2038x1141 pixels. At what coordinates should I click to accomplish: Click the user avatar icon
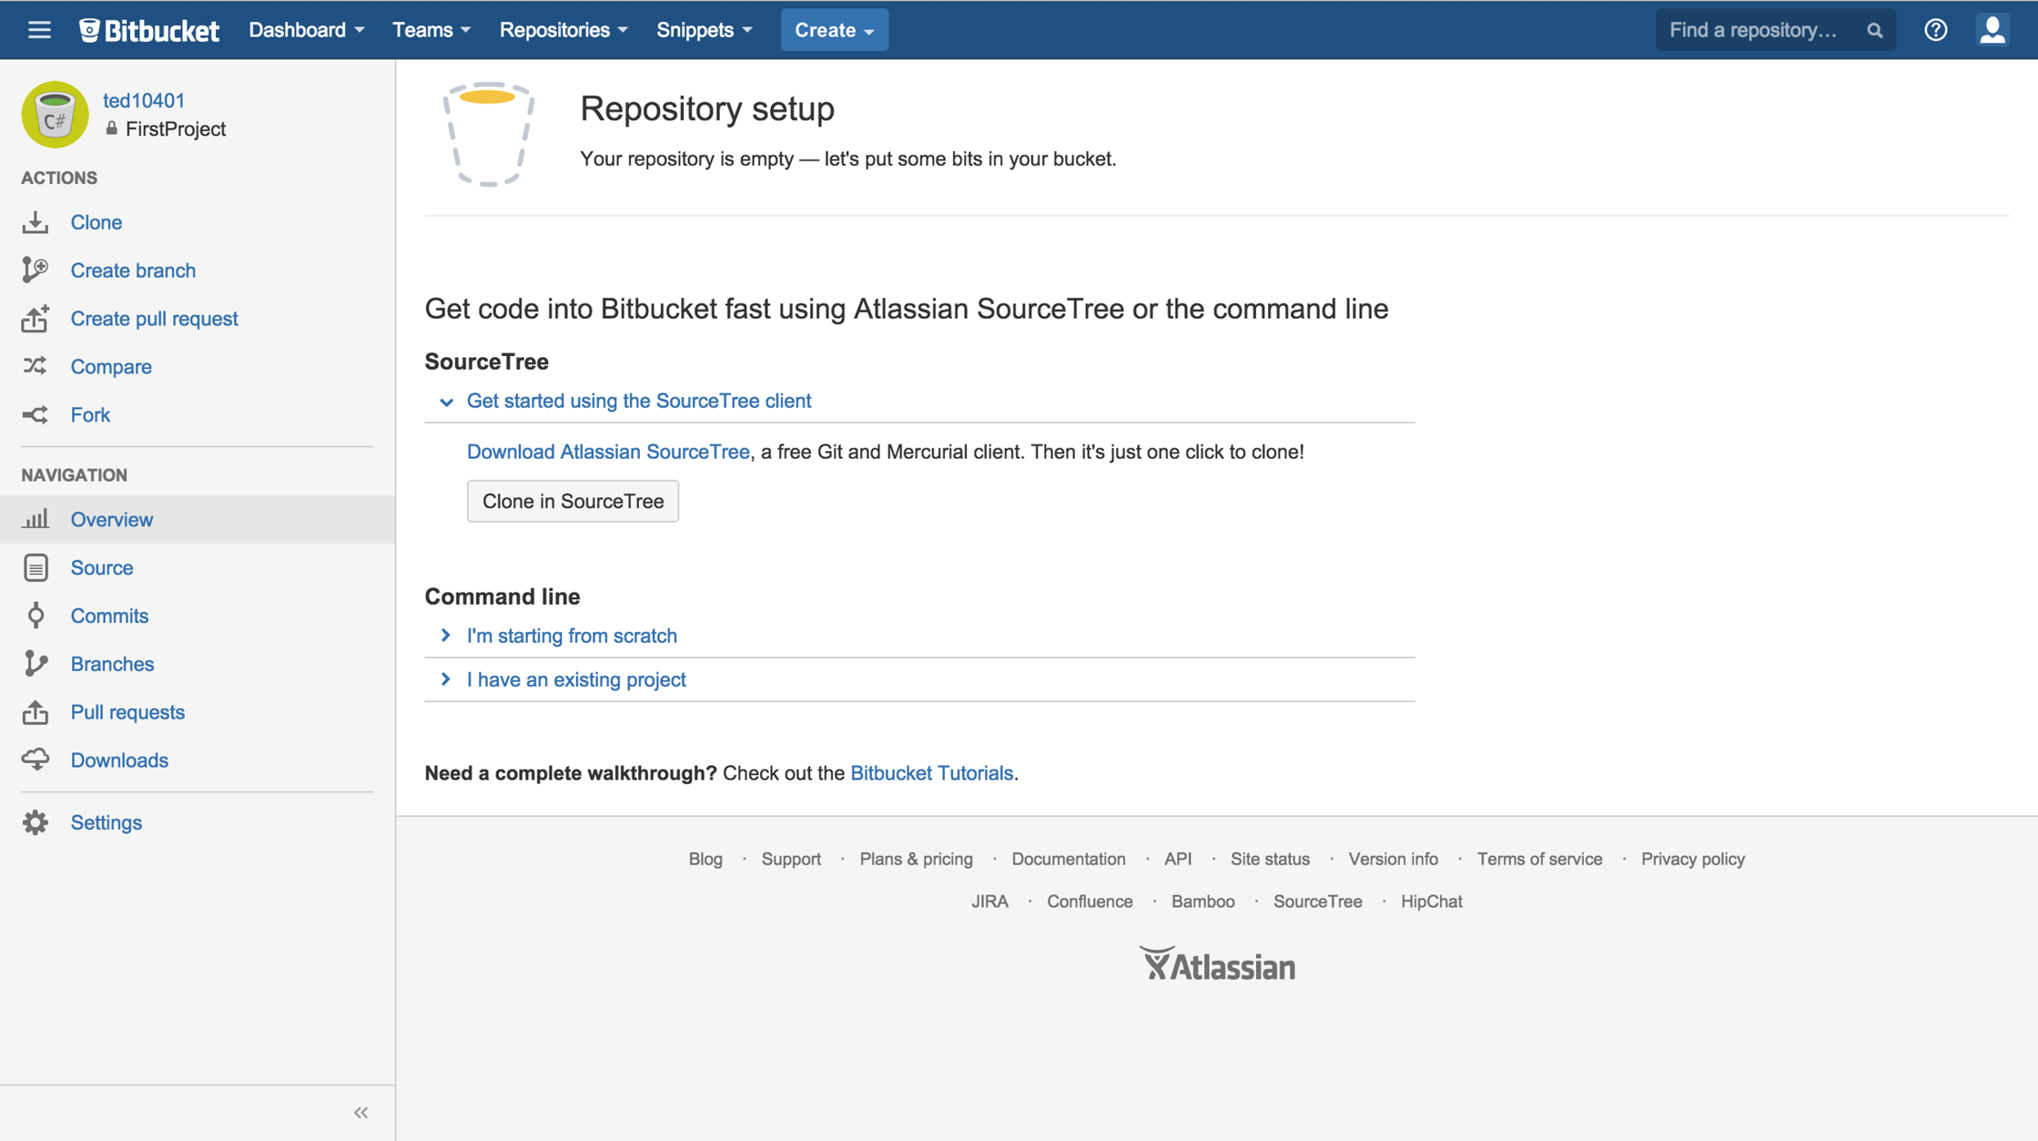[x=1992, y=29]
